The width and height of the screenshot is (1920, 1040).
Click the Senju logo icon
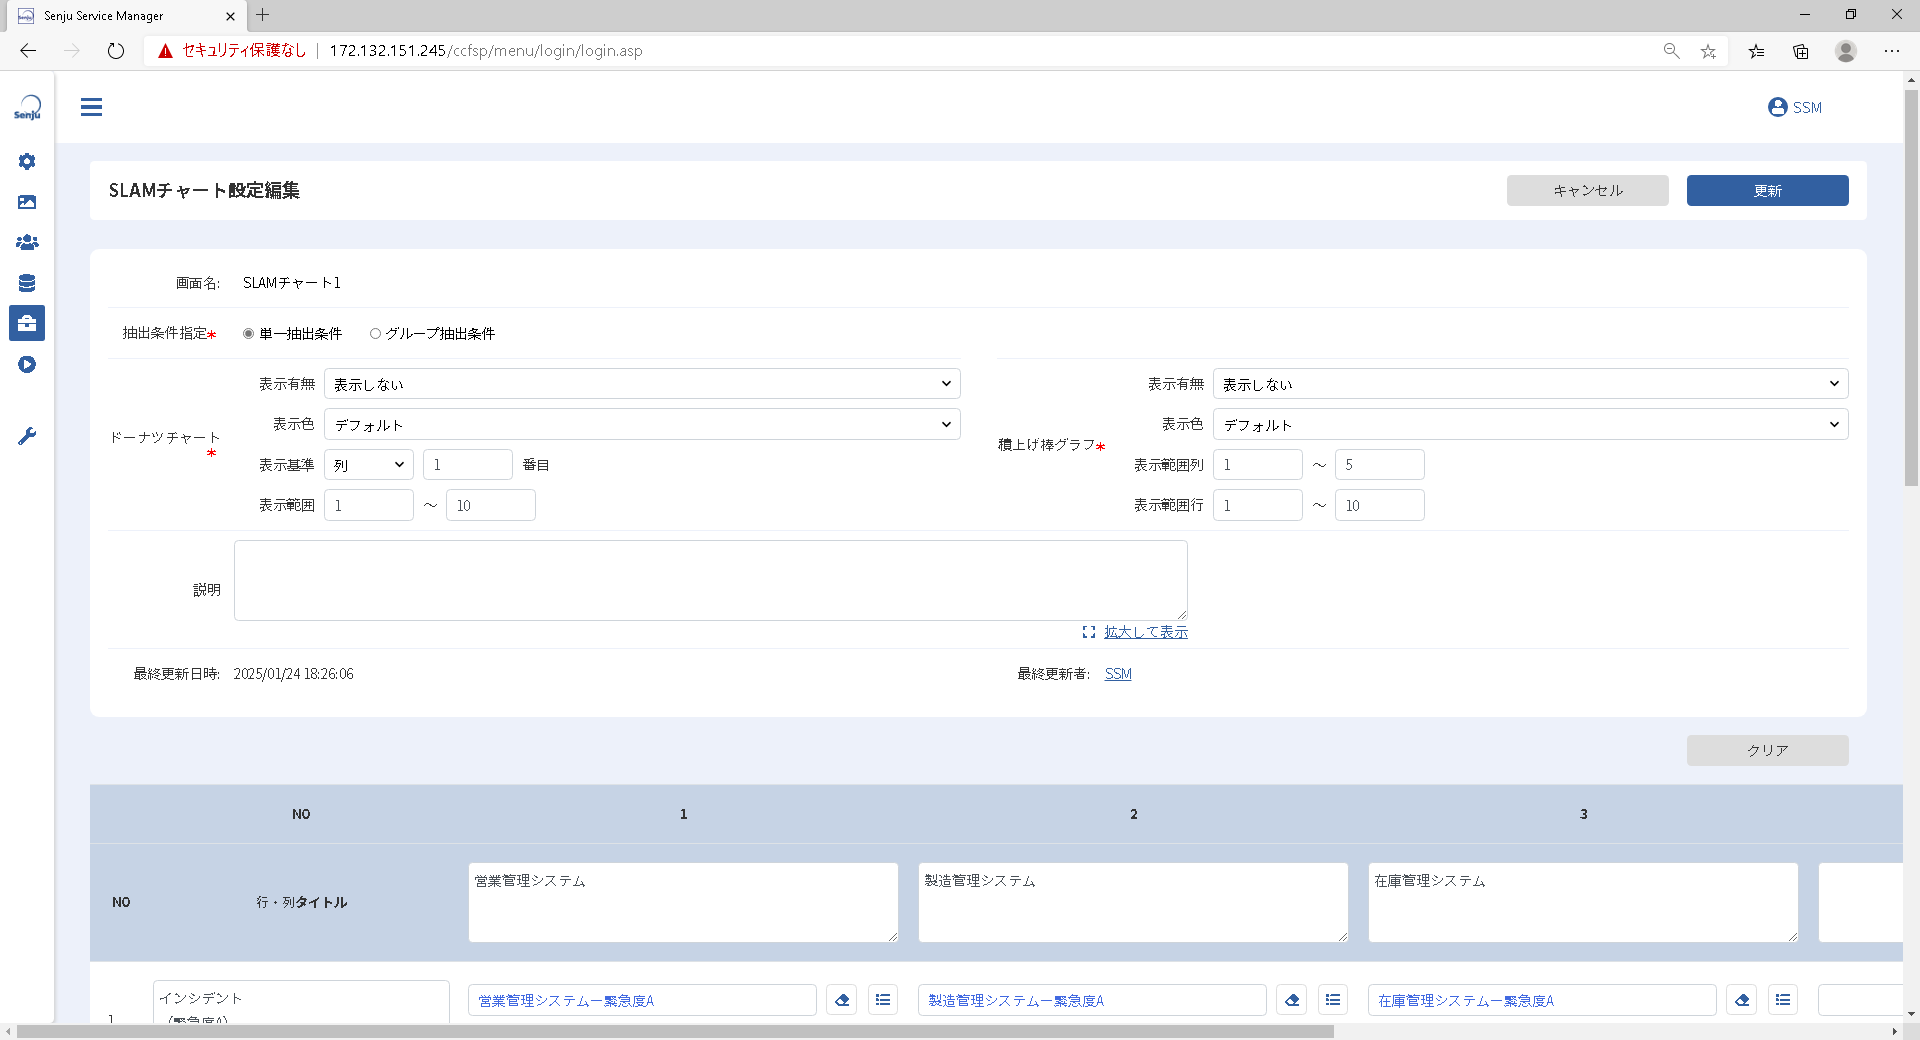coord(27,107)
